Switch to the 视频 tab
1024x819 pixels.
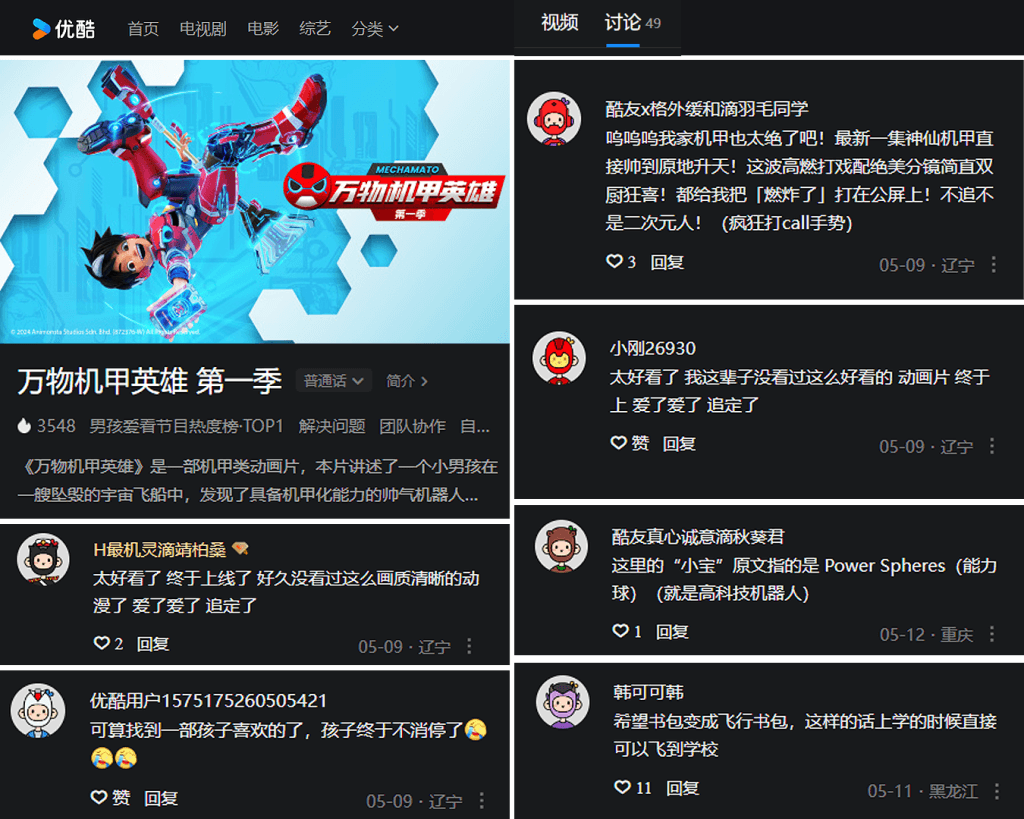pos(559,23)
